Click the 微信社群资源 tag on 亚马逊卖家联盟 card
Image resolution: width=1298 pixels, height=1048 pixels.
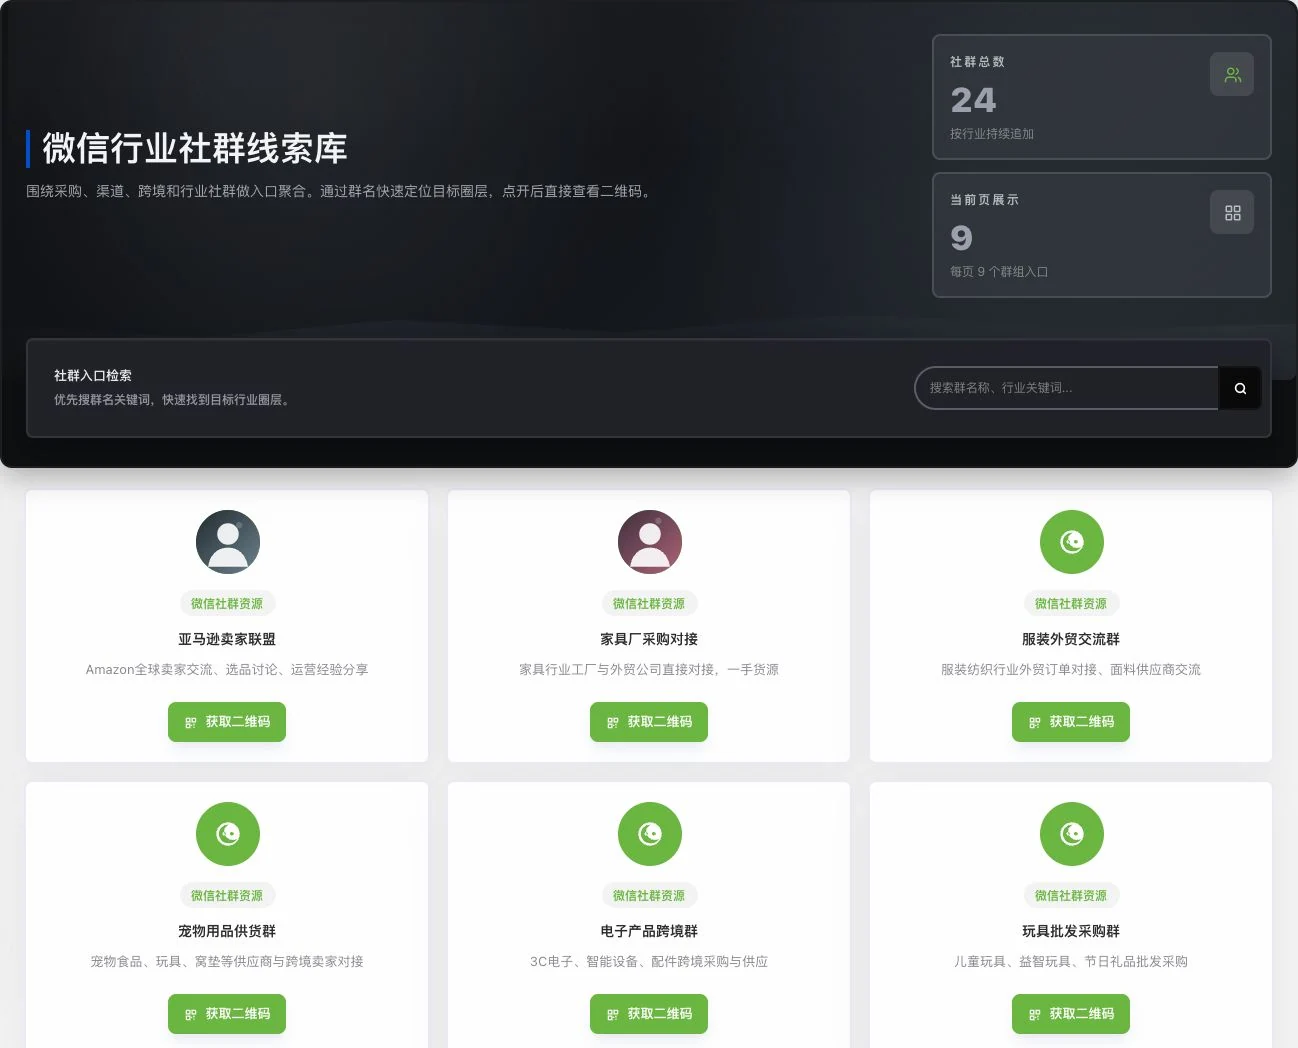[x=227, y=604]
